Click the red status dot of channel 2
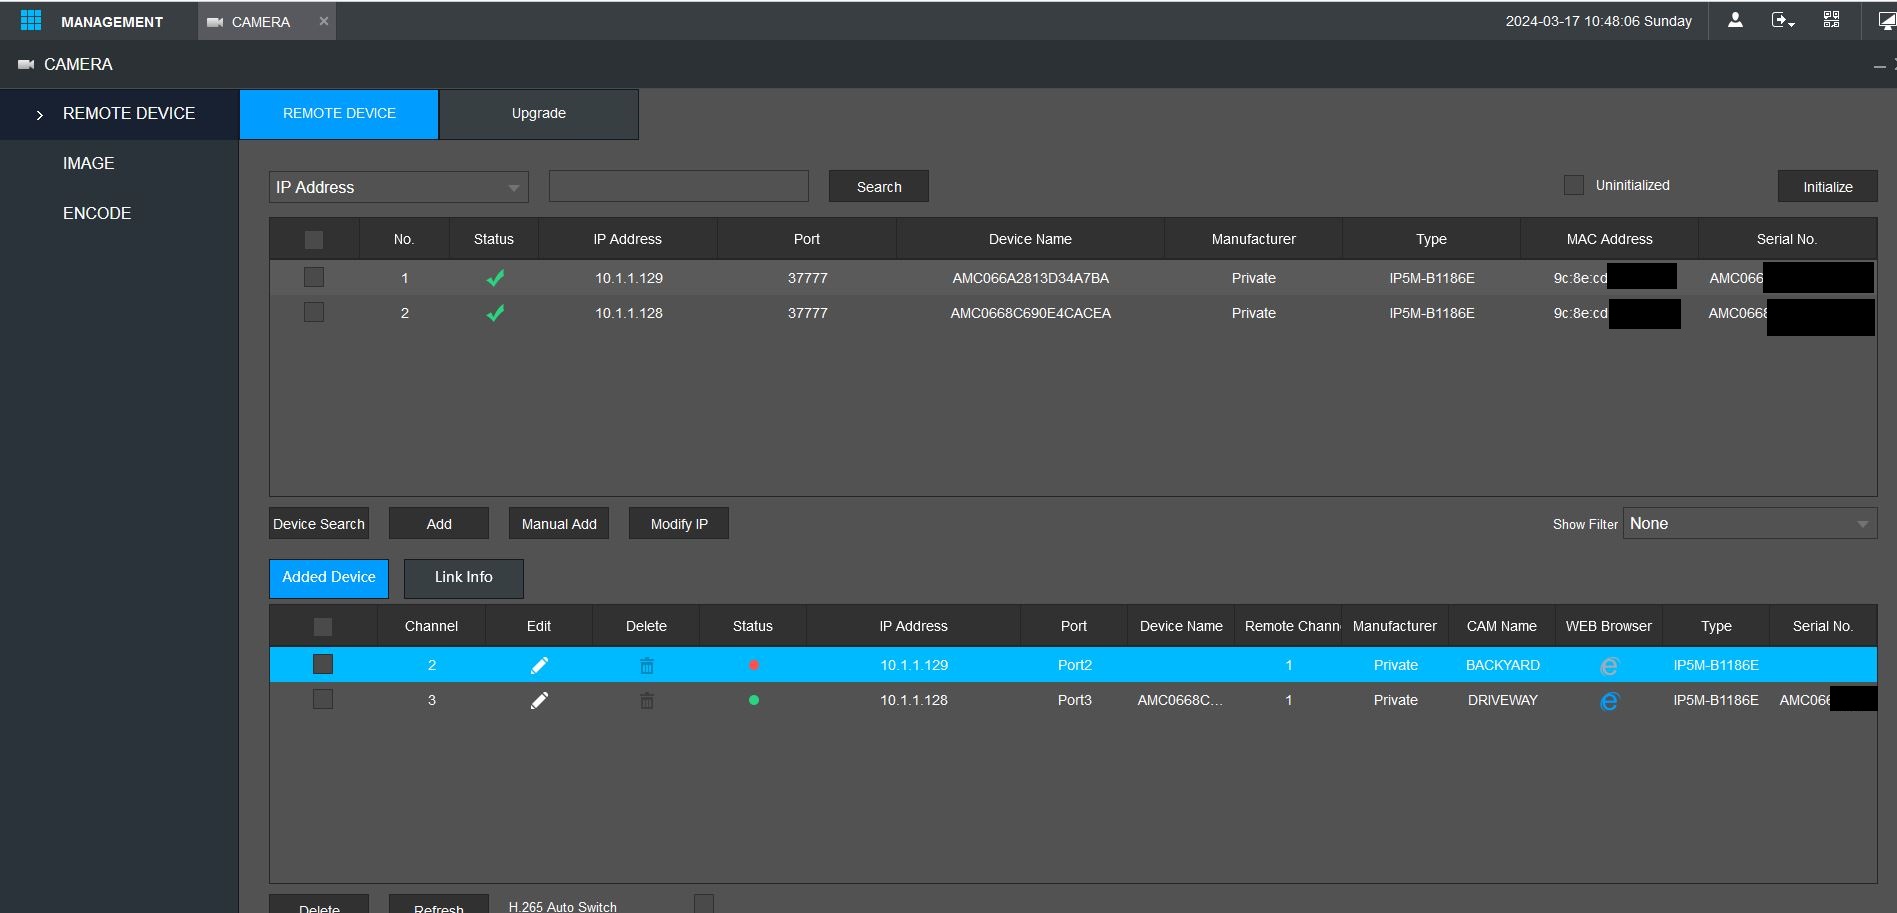The height and width of the screenshot is (913, 1897). (x=754, y=665)
